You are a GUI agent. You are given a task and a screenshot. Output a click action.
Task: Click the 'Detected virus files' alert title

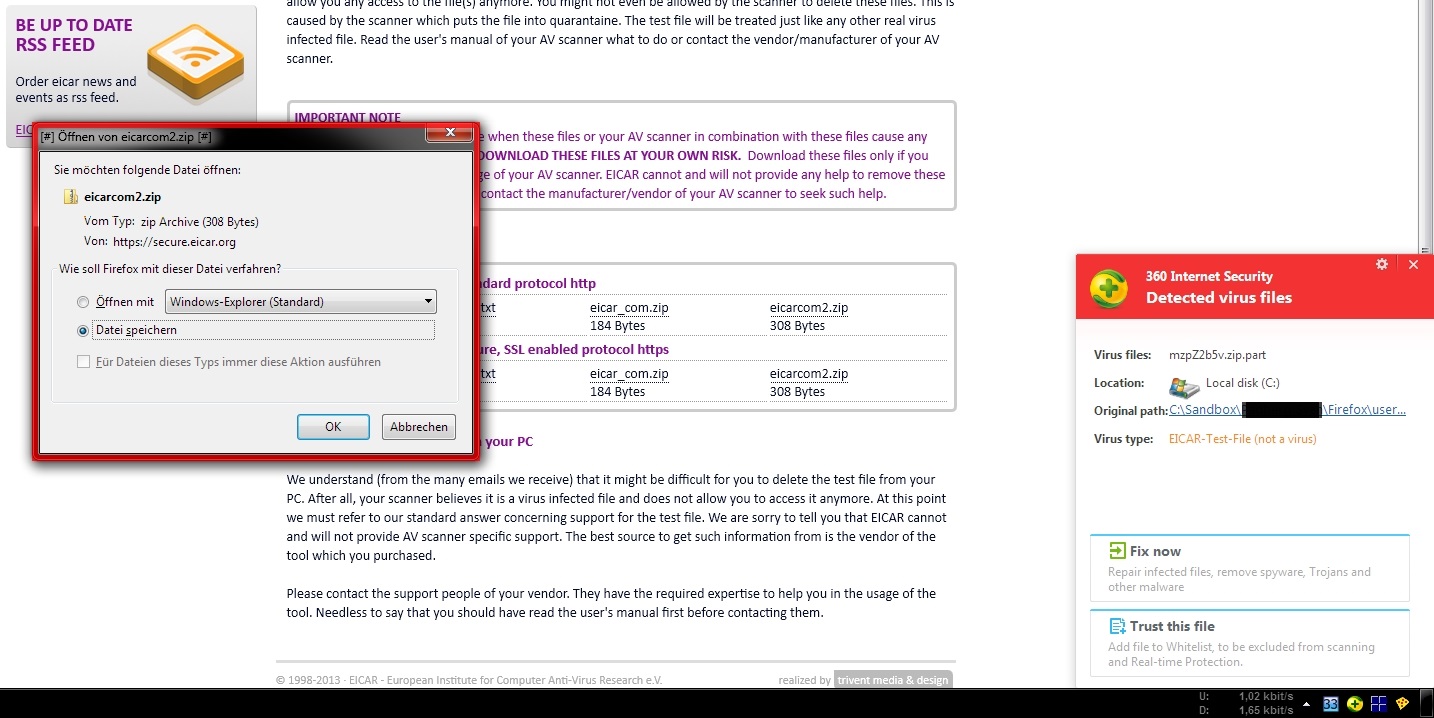coord(1219,297)
